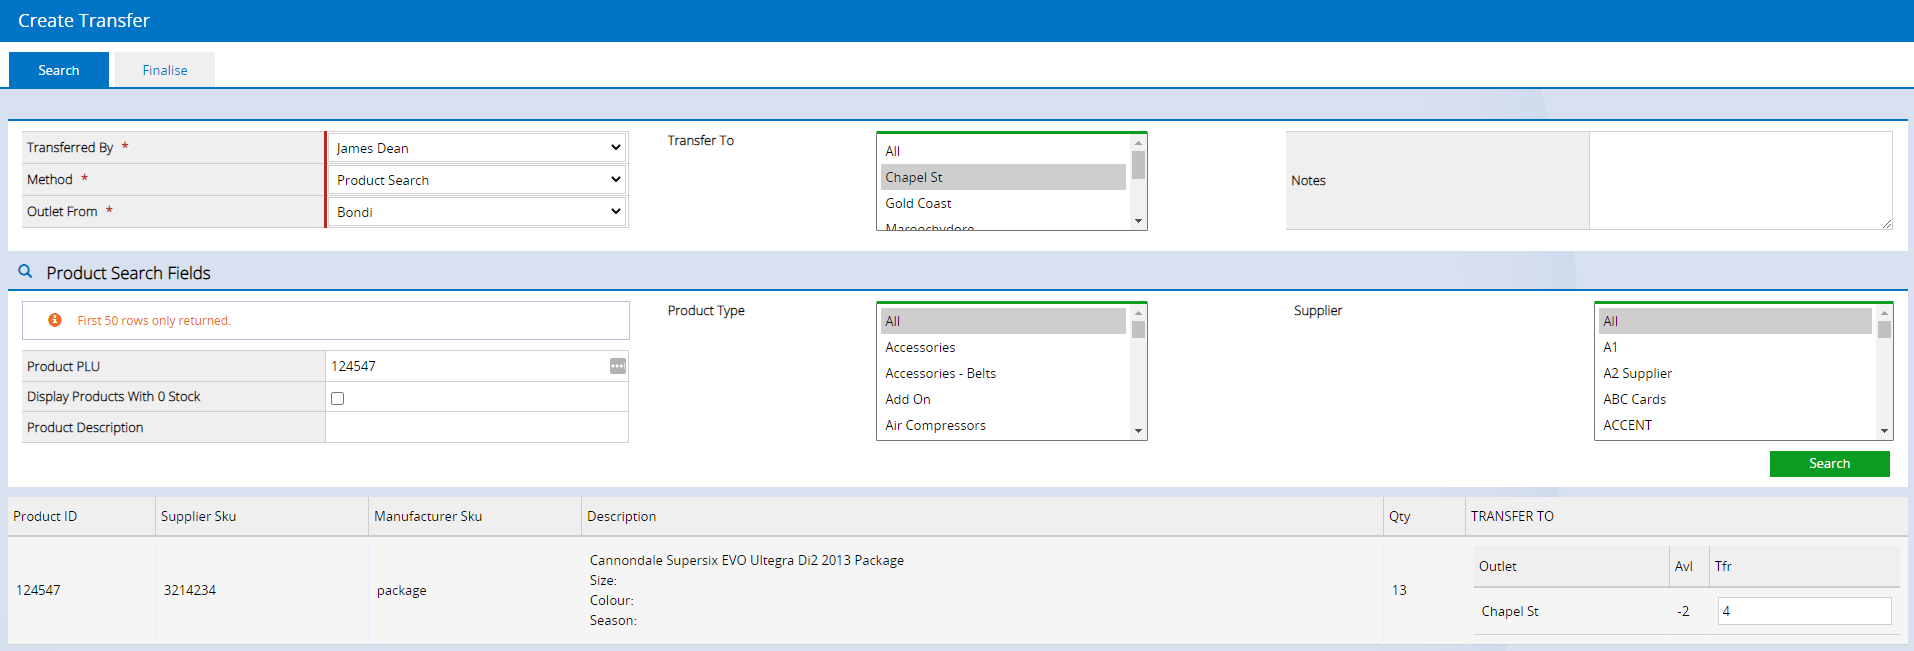The width and height of the screenshot is (1914, 651).
Task: Select Accessories in the Product Type list
Action: point(1003,347)
